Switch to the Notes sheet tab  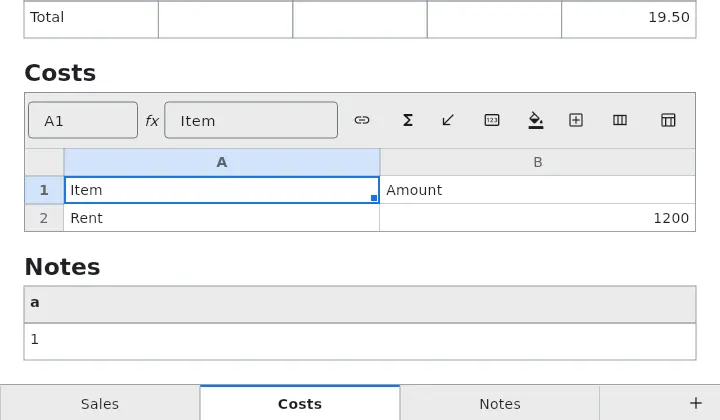point(500,403)
